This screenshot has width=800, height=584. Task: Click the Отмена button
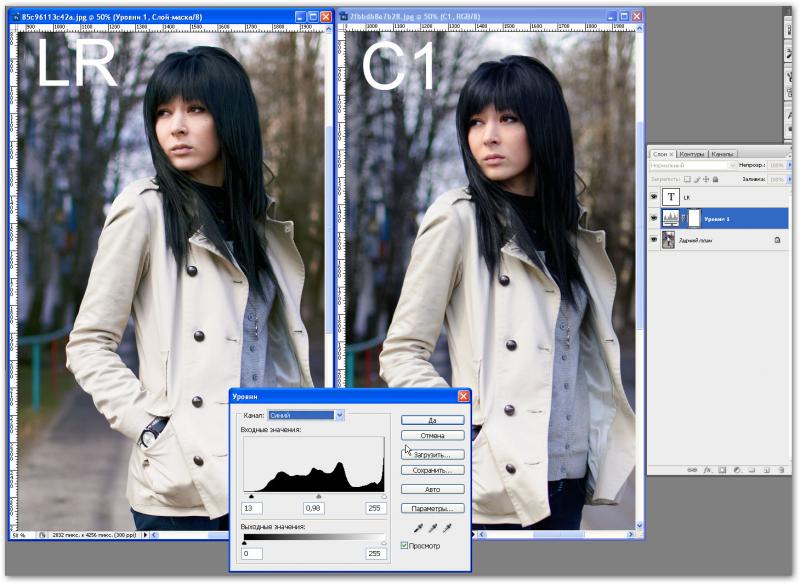433,436
